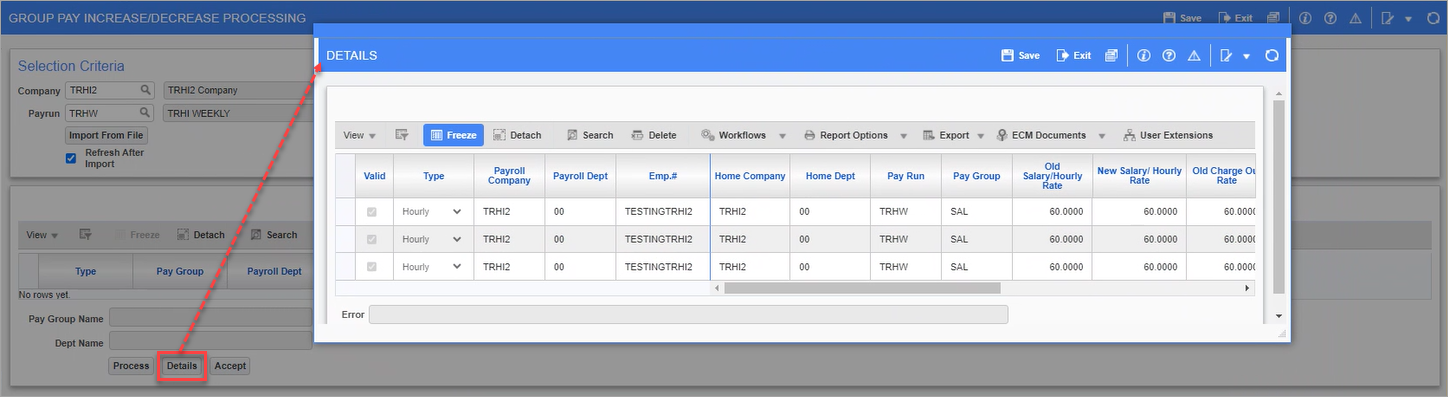
Task: Click the right arrow of the Details horizontal scrollbar
Action: tap(1247, 288)
